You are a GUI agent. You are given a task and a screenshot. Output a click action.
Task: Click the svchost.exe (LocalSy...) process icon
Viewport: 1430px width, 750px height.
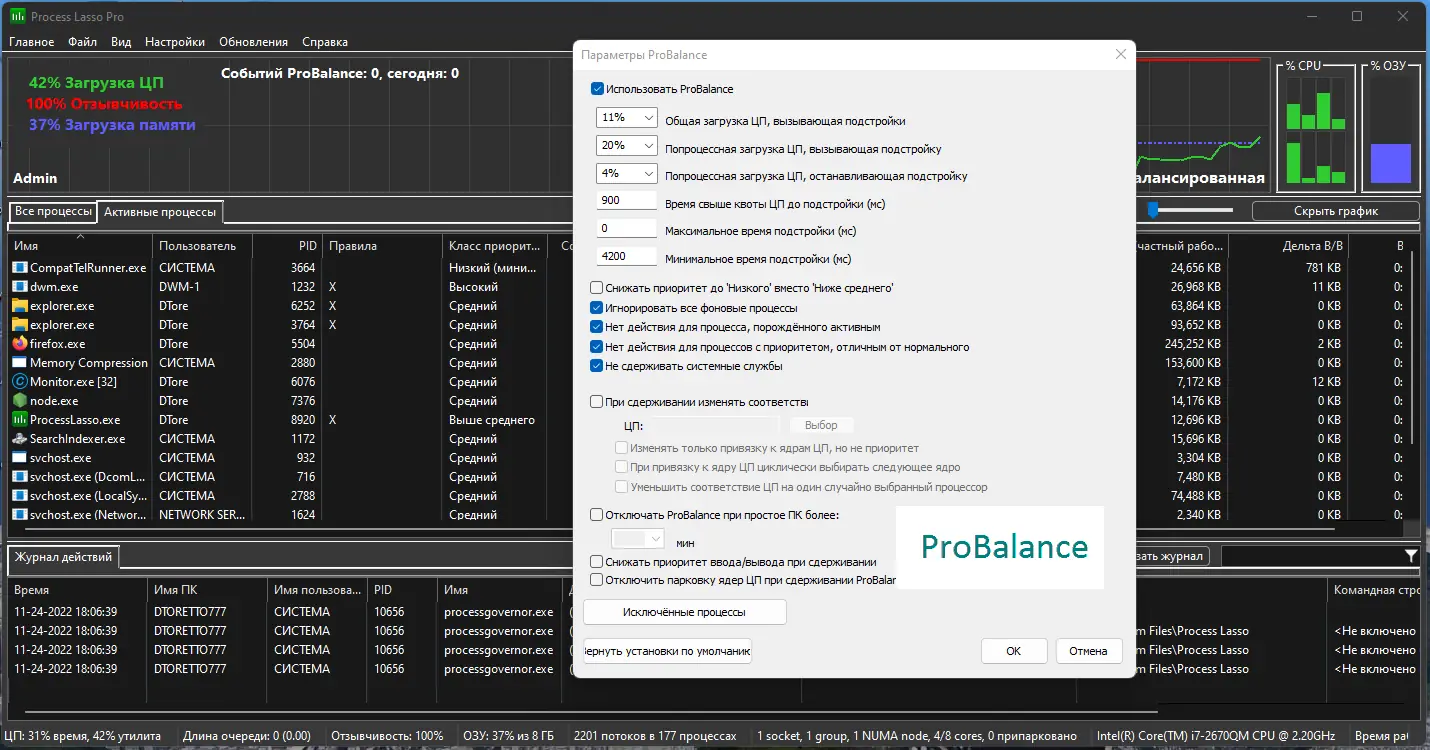pos(20,496)
